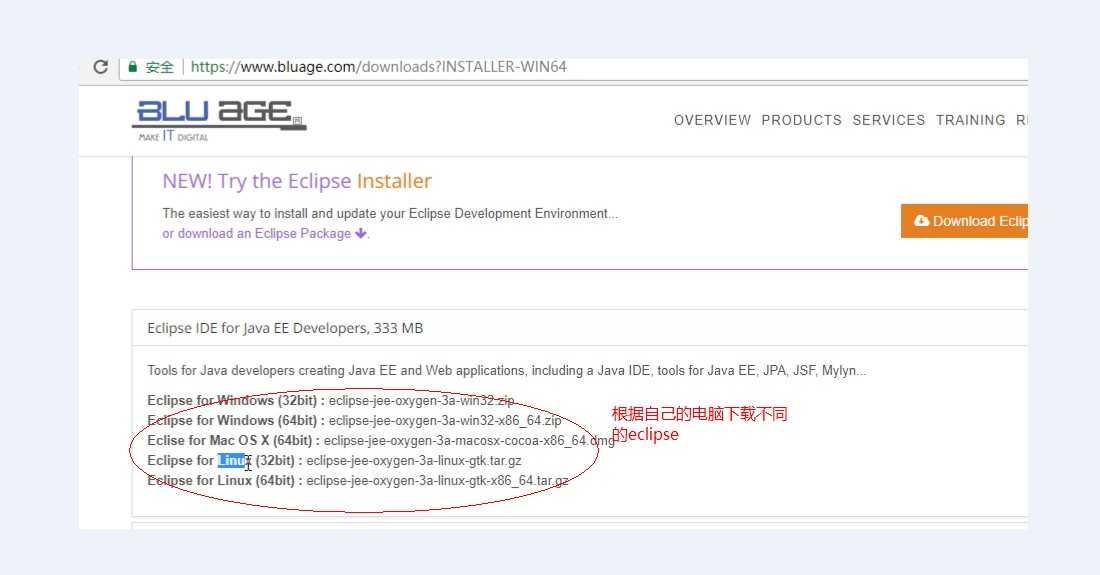Click the '安全' secure label

159,67
